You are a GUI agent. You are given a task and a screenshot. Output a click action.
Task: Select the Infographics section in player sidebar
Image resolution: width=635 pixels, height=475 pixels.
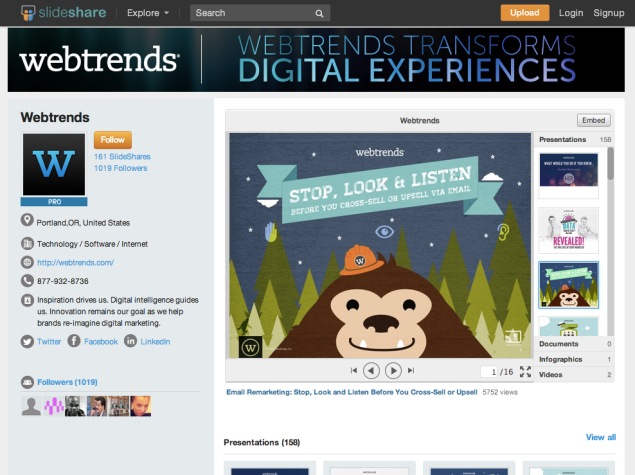tap(575, 359)
